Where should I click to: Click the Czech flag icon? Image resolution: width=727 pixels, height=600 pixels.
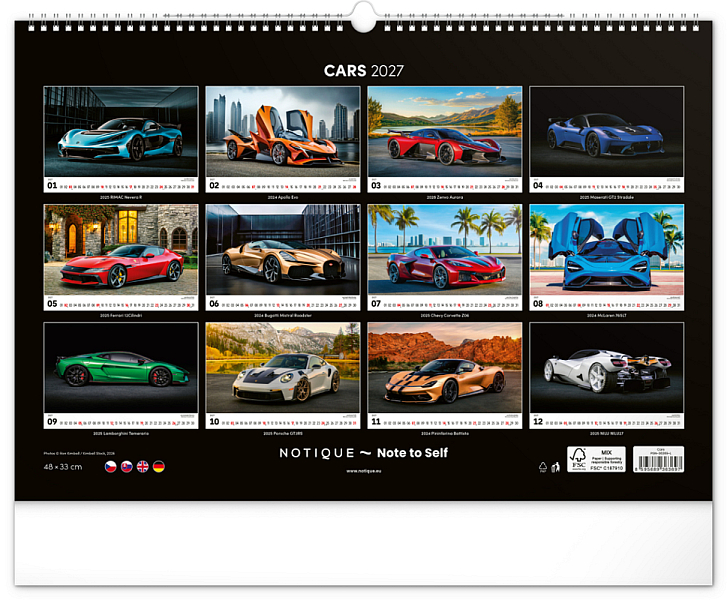(110, 466)
